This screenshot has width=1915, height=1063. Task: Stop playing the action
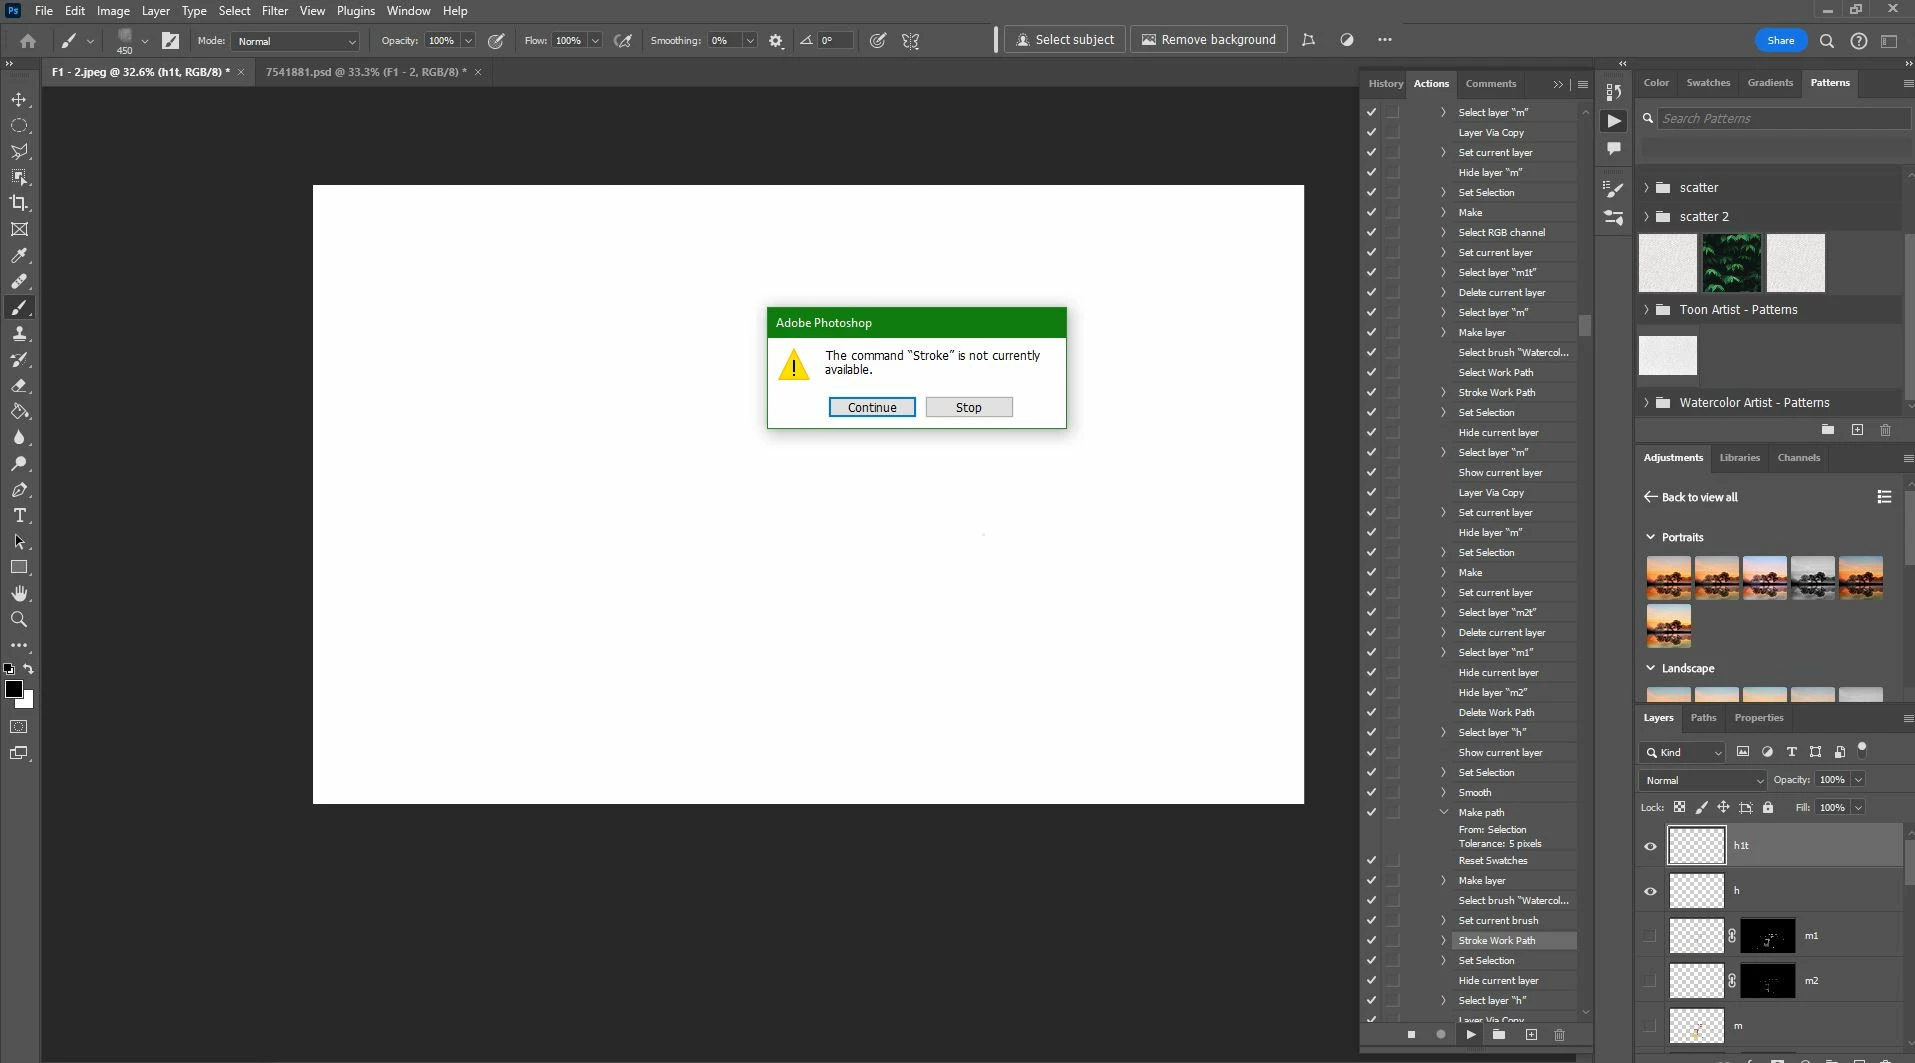coord(1411,1035)
